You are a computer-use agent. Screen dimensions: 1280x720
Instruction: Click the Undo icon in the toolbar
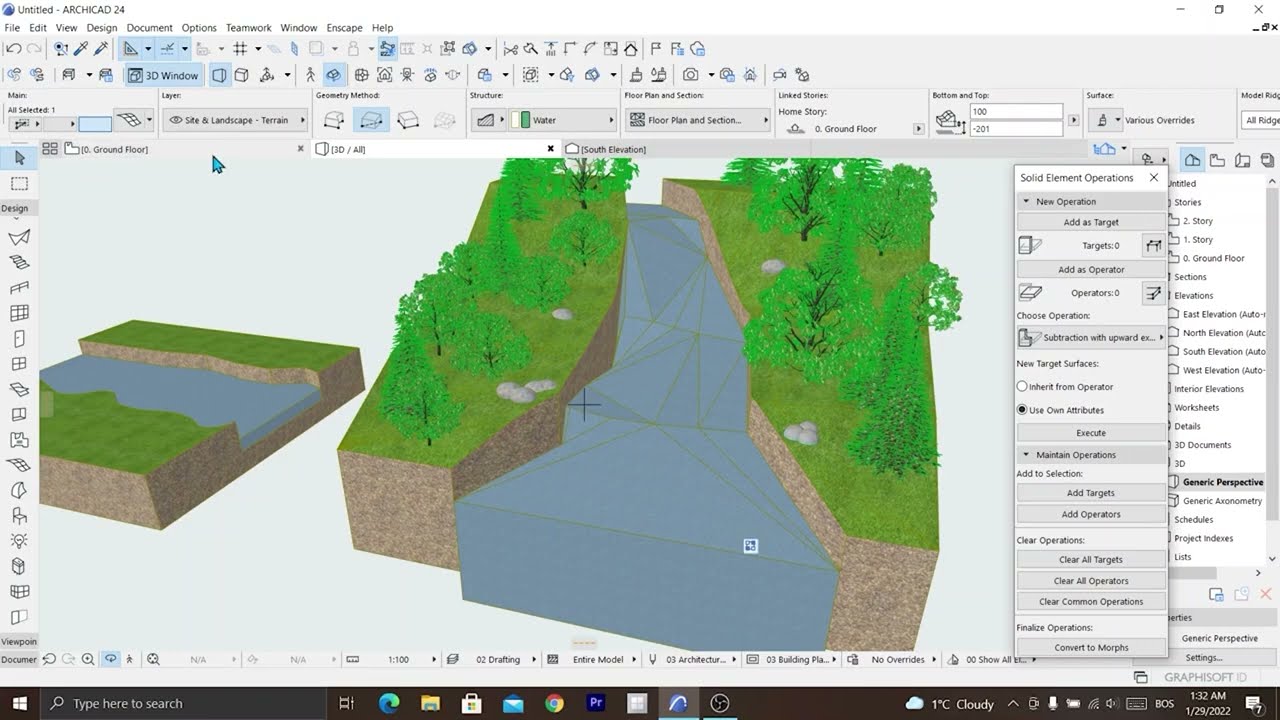pos(13,48)
